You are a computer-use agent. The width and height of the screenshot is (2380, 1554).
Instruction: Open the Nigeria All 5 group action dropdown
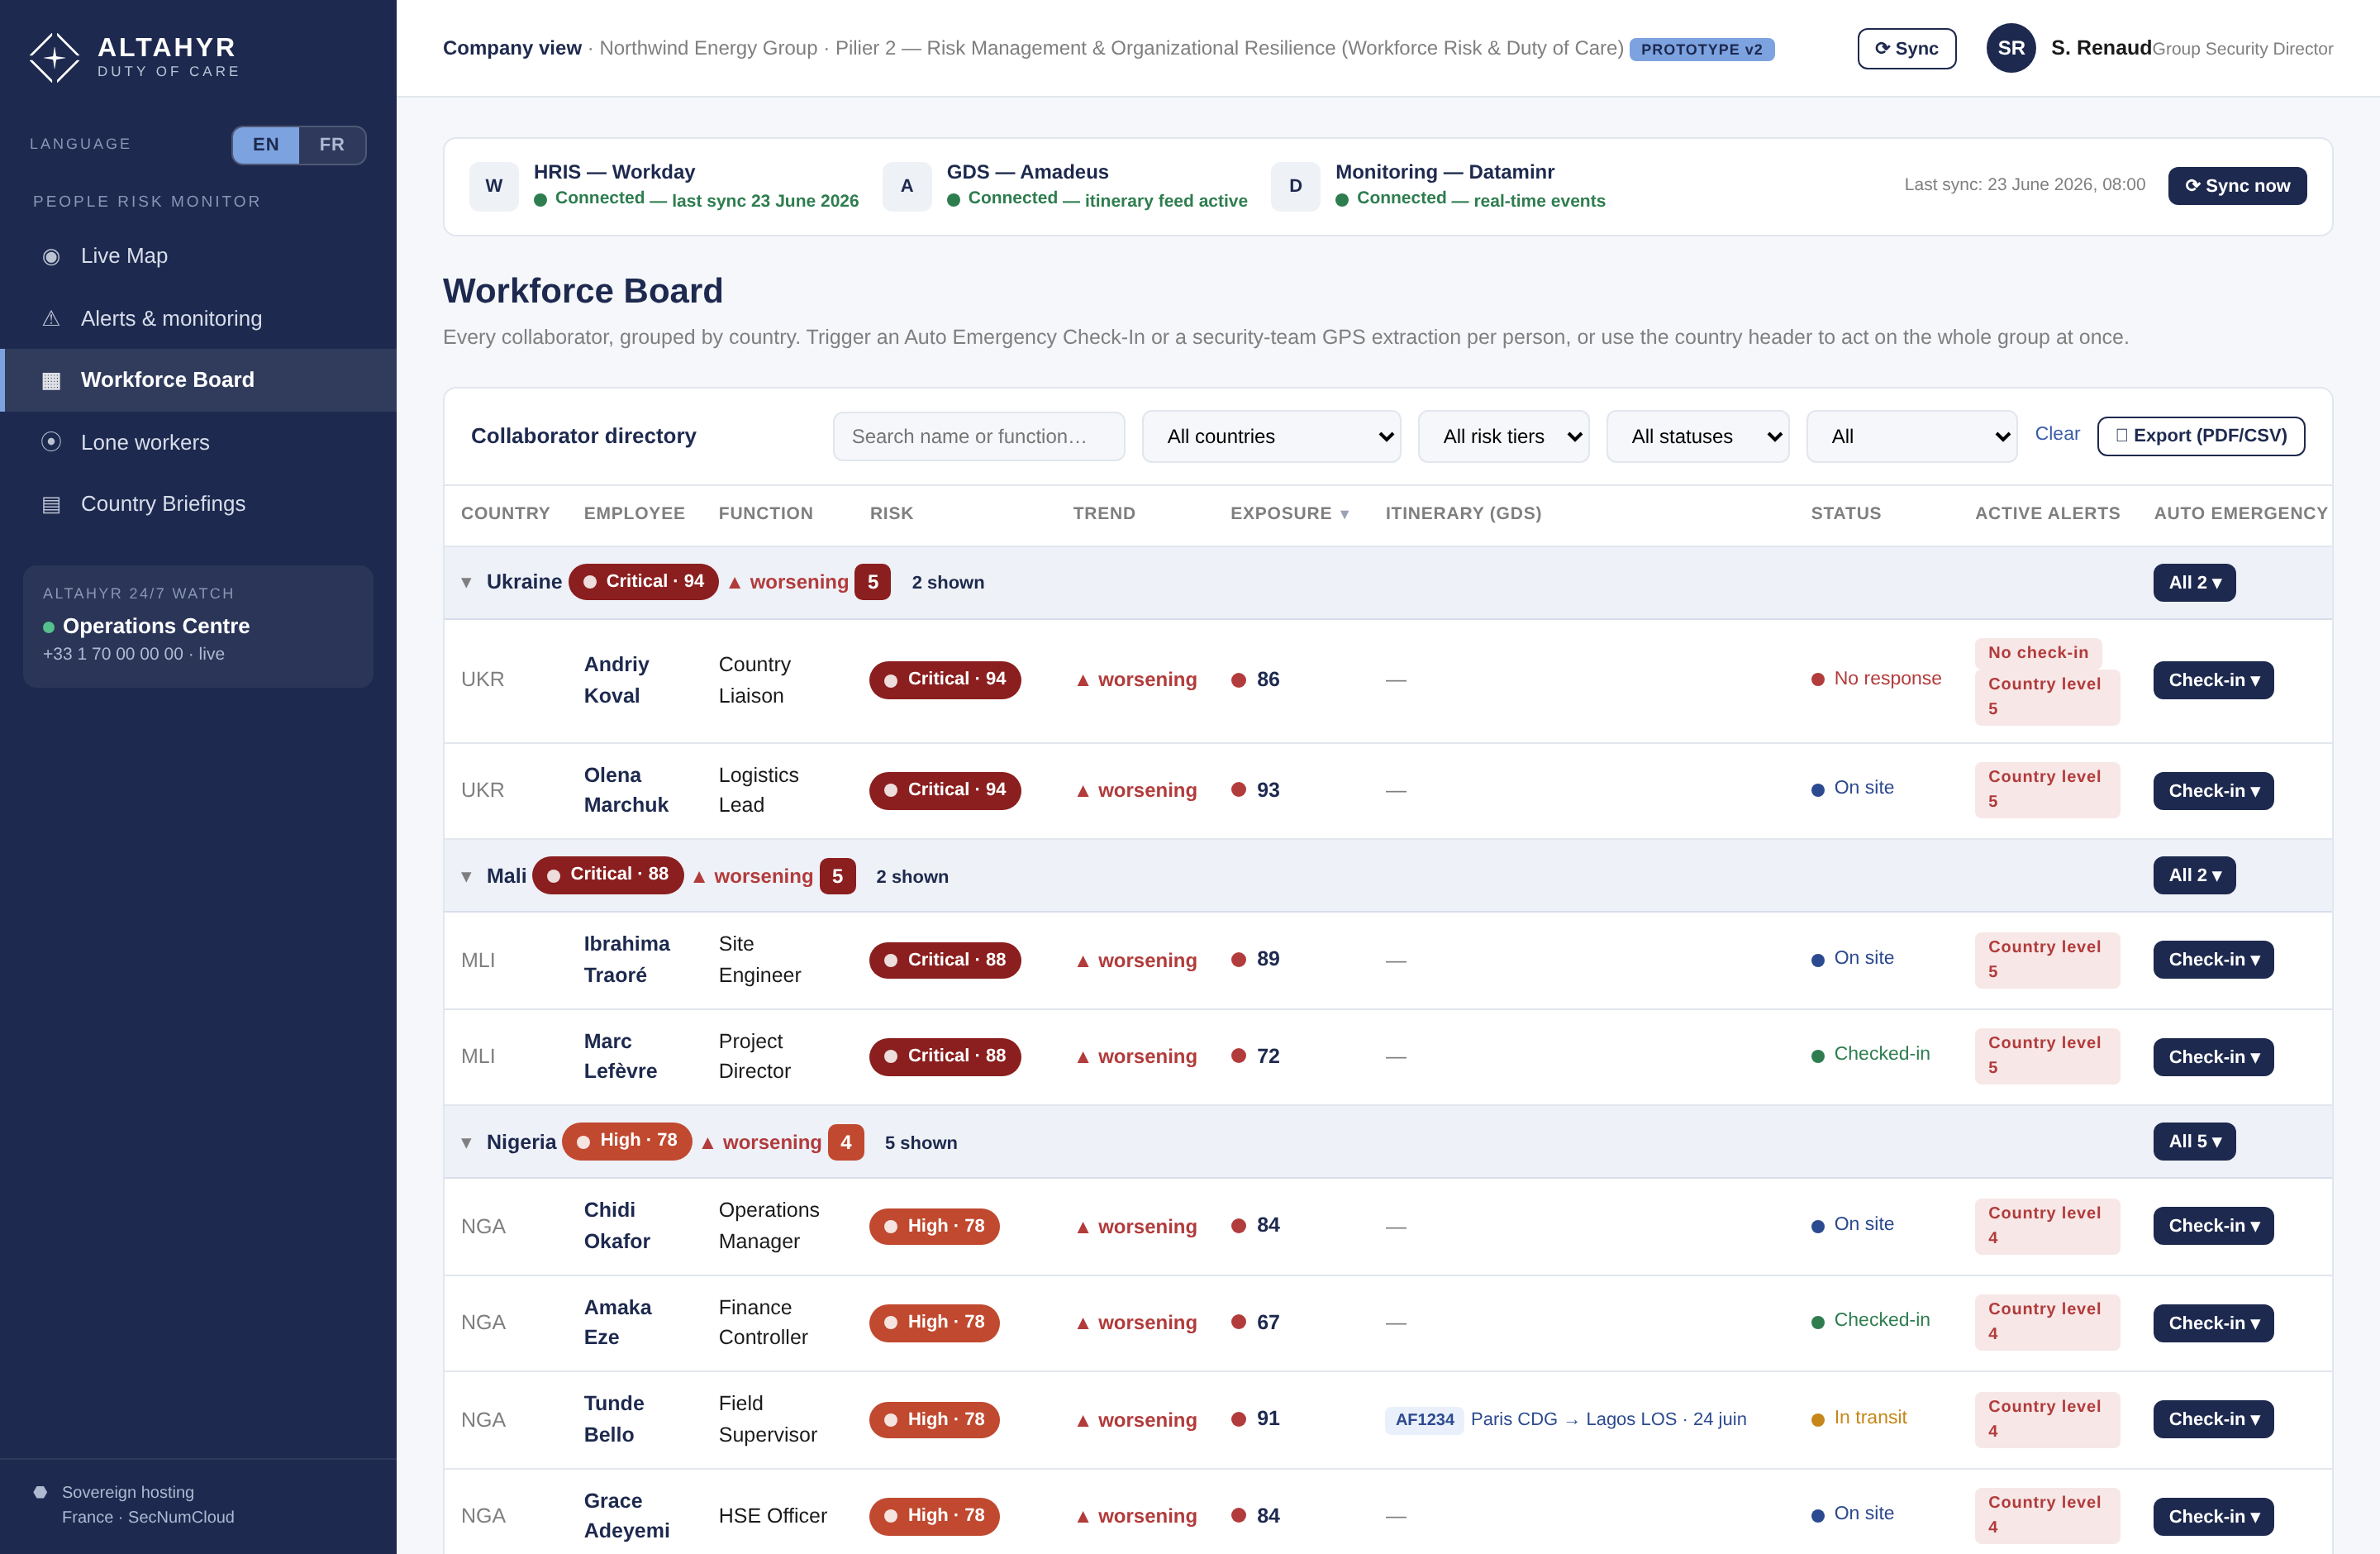(2194, 1141)
